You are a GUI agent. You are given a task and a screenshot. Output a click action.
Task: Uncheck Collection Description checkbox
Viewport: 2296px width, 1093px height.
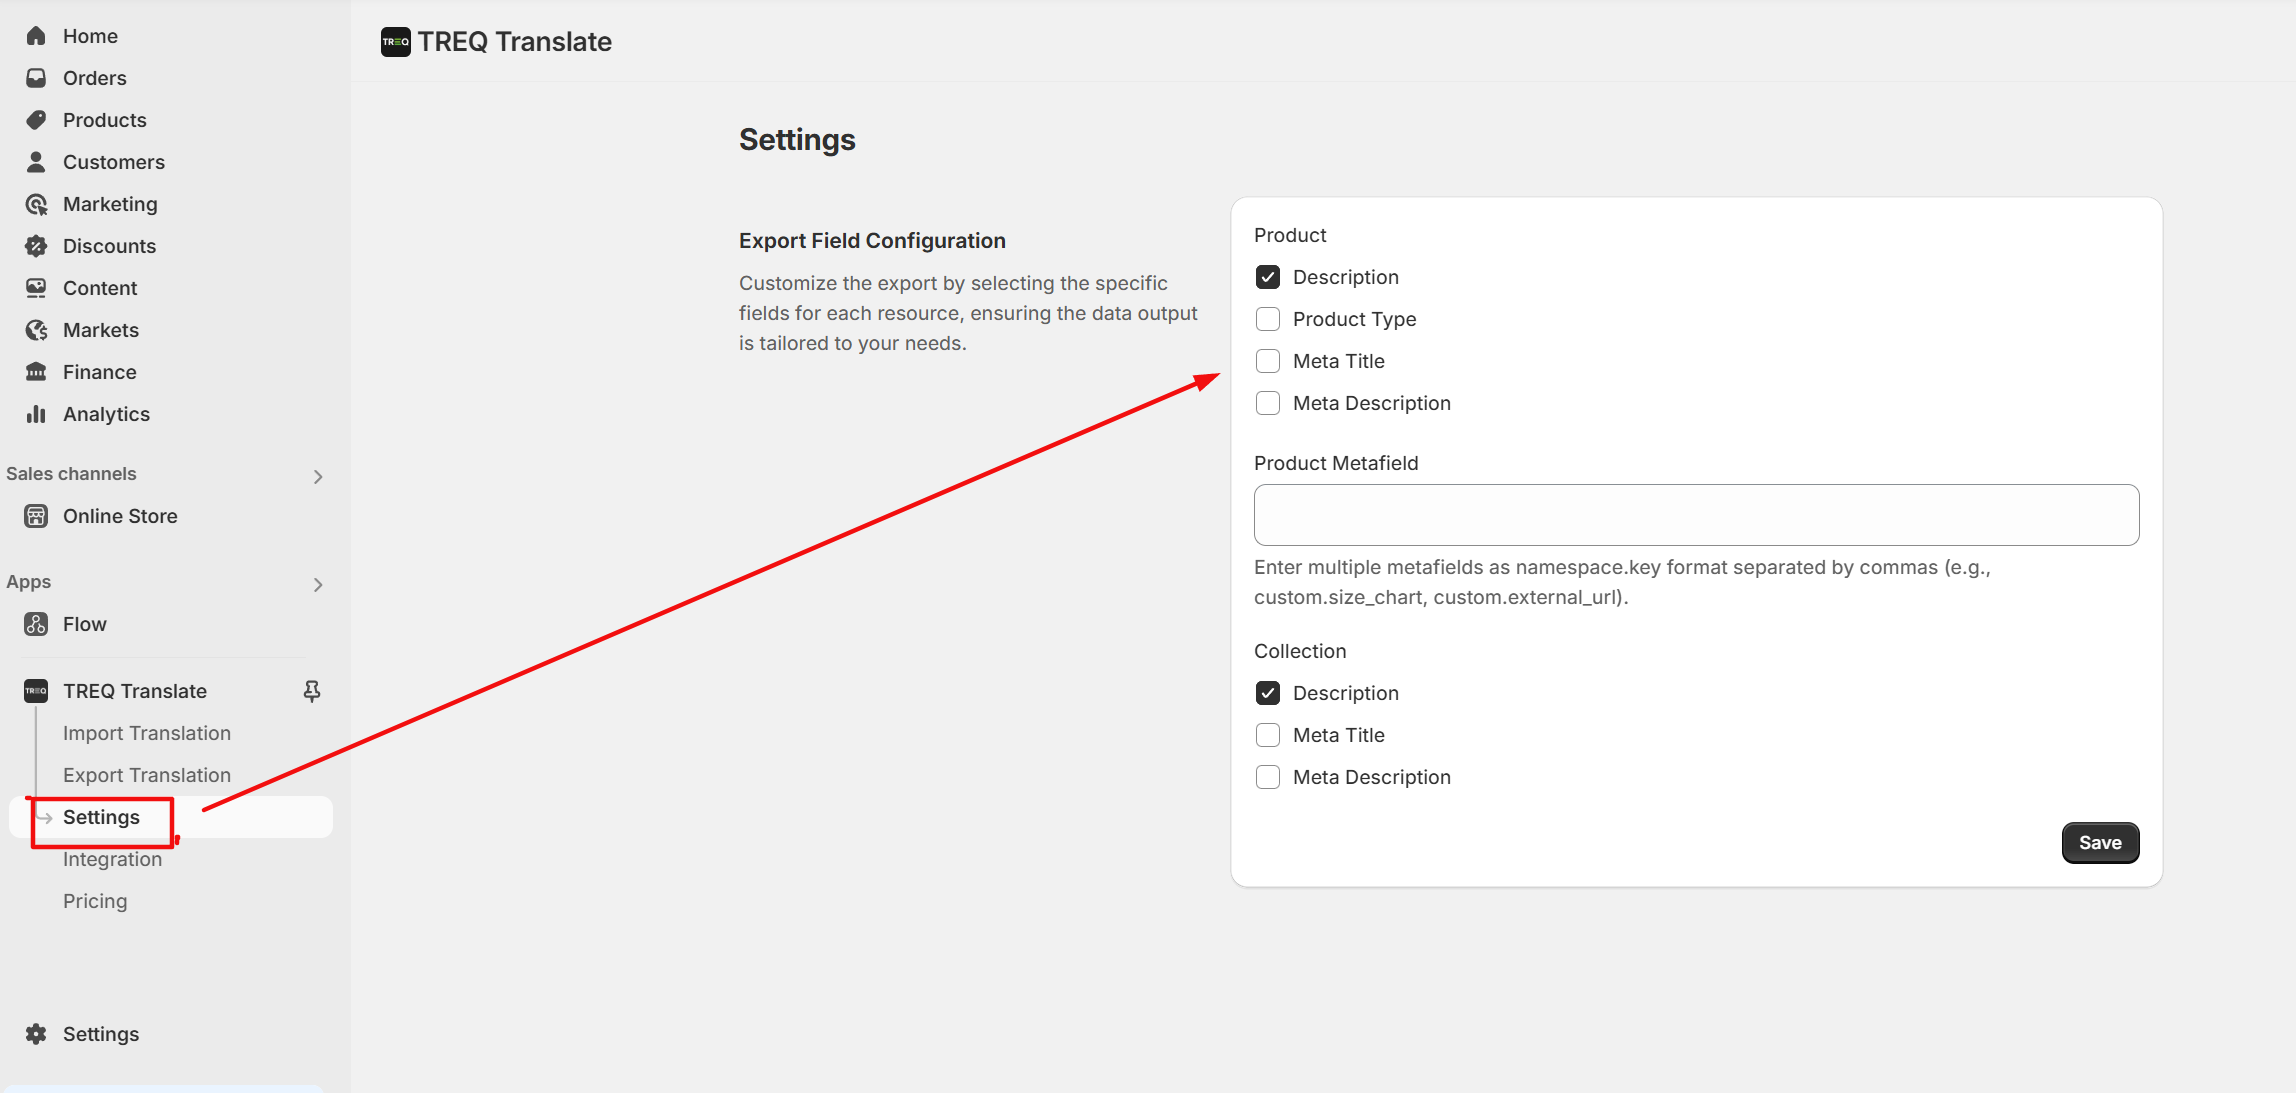tap(1268, 693)
